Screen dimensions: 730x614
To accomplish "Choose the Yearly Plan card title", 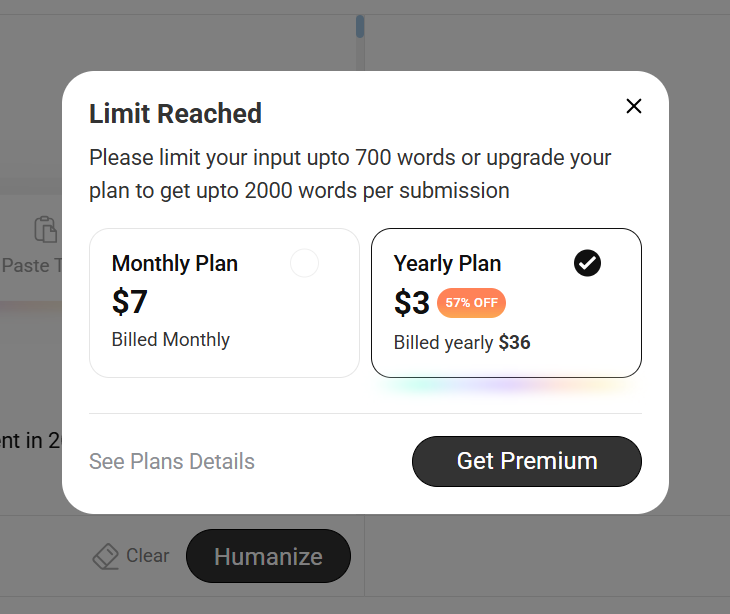I will (447, 263).
